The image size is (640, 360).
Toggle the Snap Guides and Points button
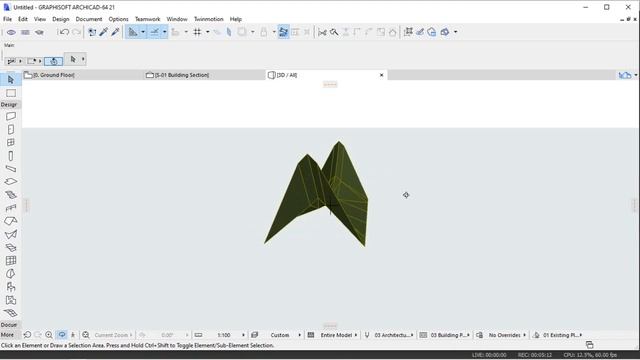tap(155, 32)
